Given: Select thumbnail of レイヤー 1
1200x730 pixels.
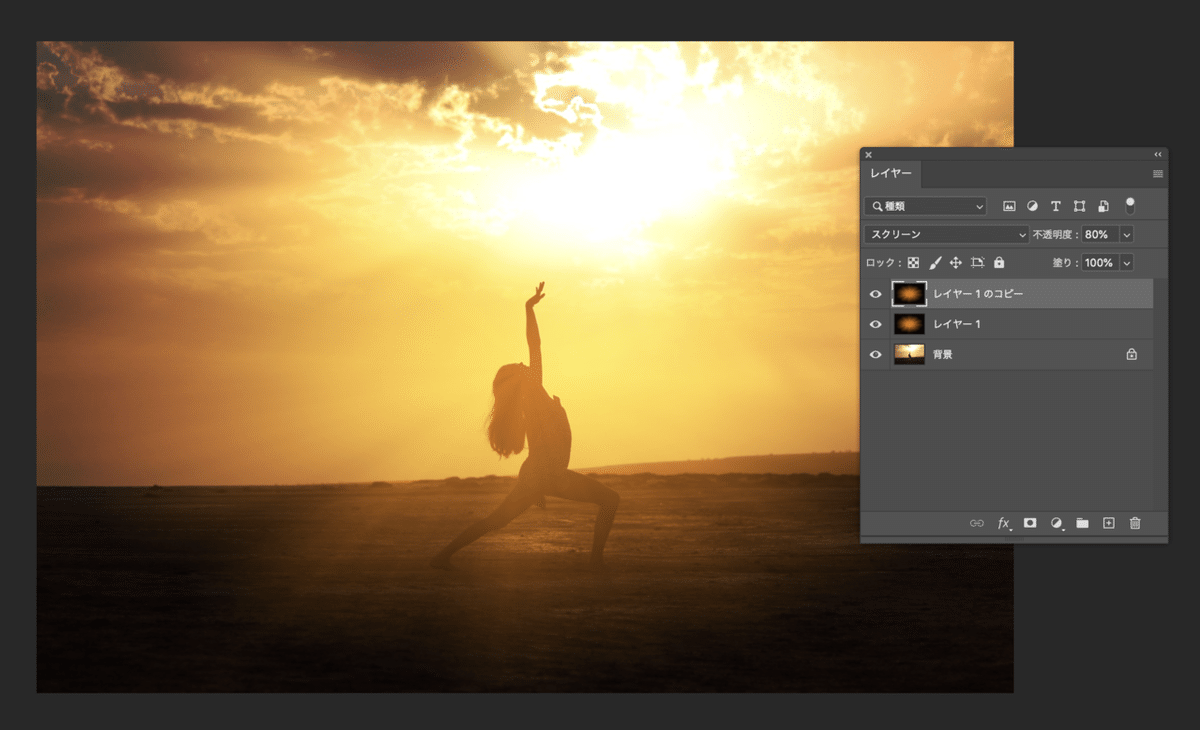Looking at the screenshot, I should pyautogui.click(x=909, y=324).
